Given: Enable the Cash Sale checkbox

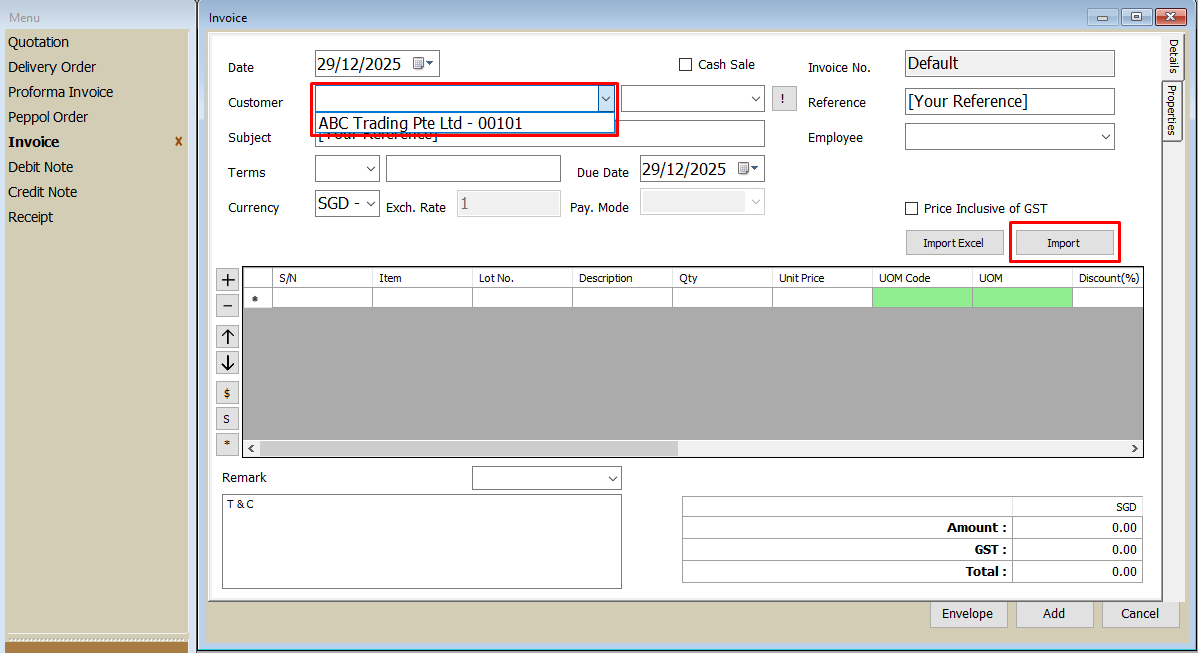Looking at the screenshot, I should [x=685, y=65].
